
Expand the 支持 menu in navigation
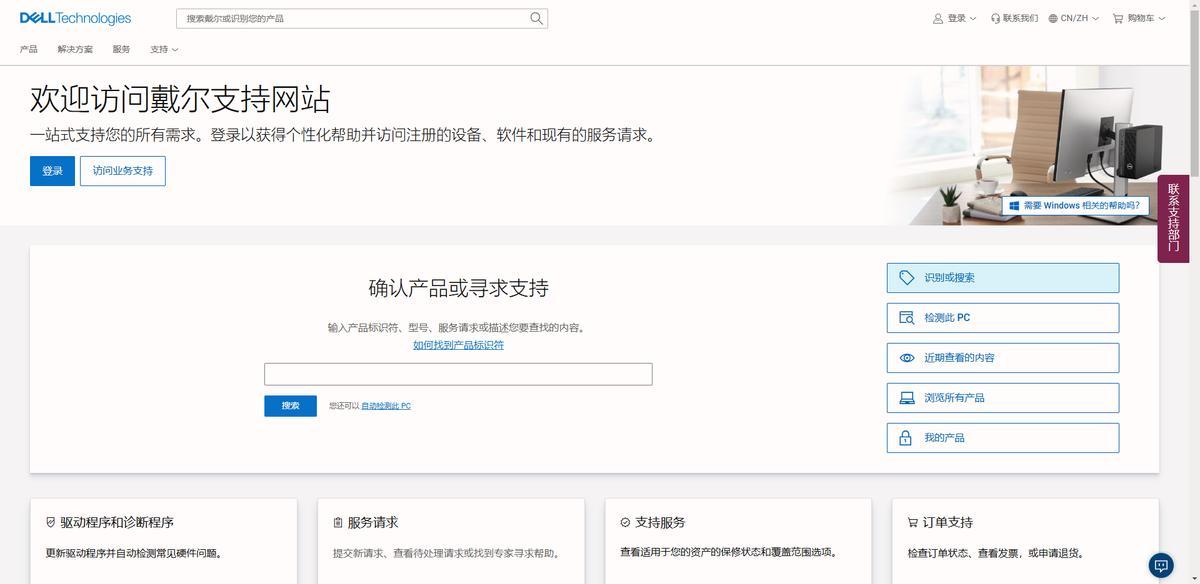164,49
